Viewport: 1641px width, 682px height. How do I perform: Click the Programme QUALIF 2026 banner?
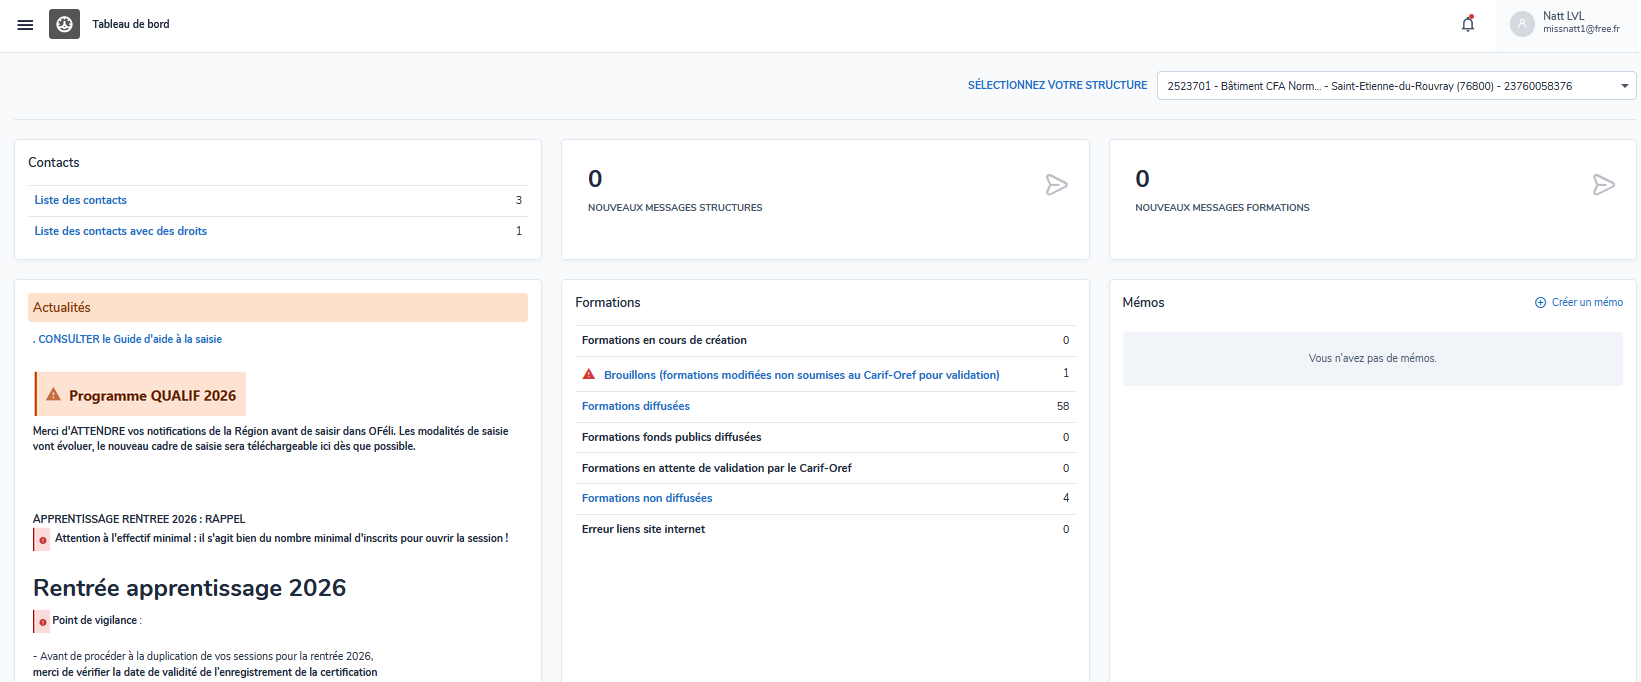pos(141,395)
